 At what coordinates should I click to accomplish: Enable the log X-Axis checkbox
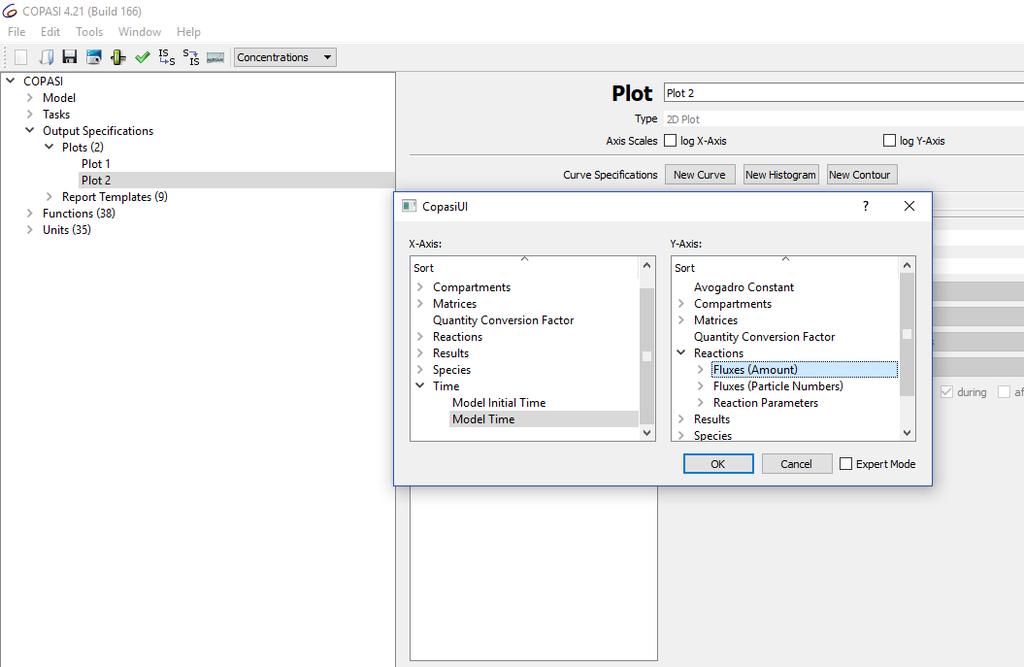point(670,140)
